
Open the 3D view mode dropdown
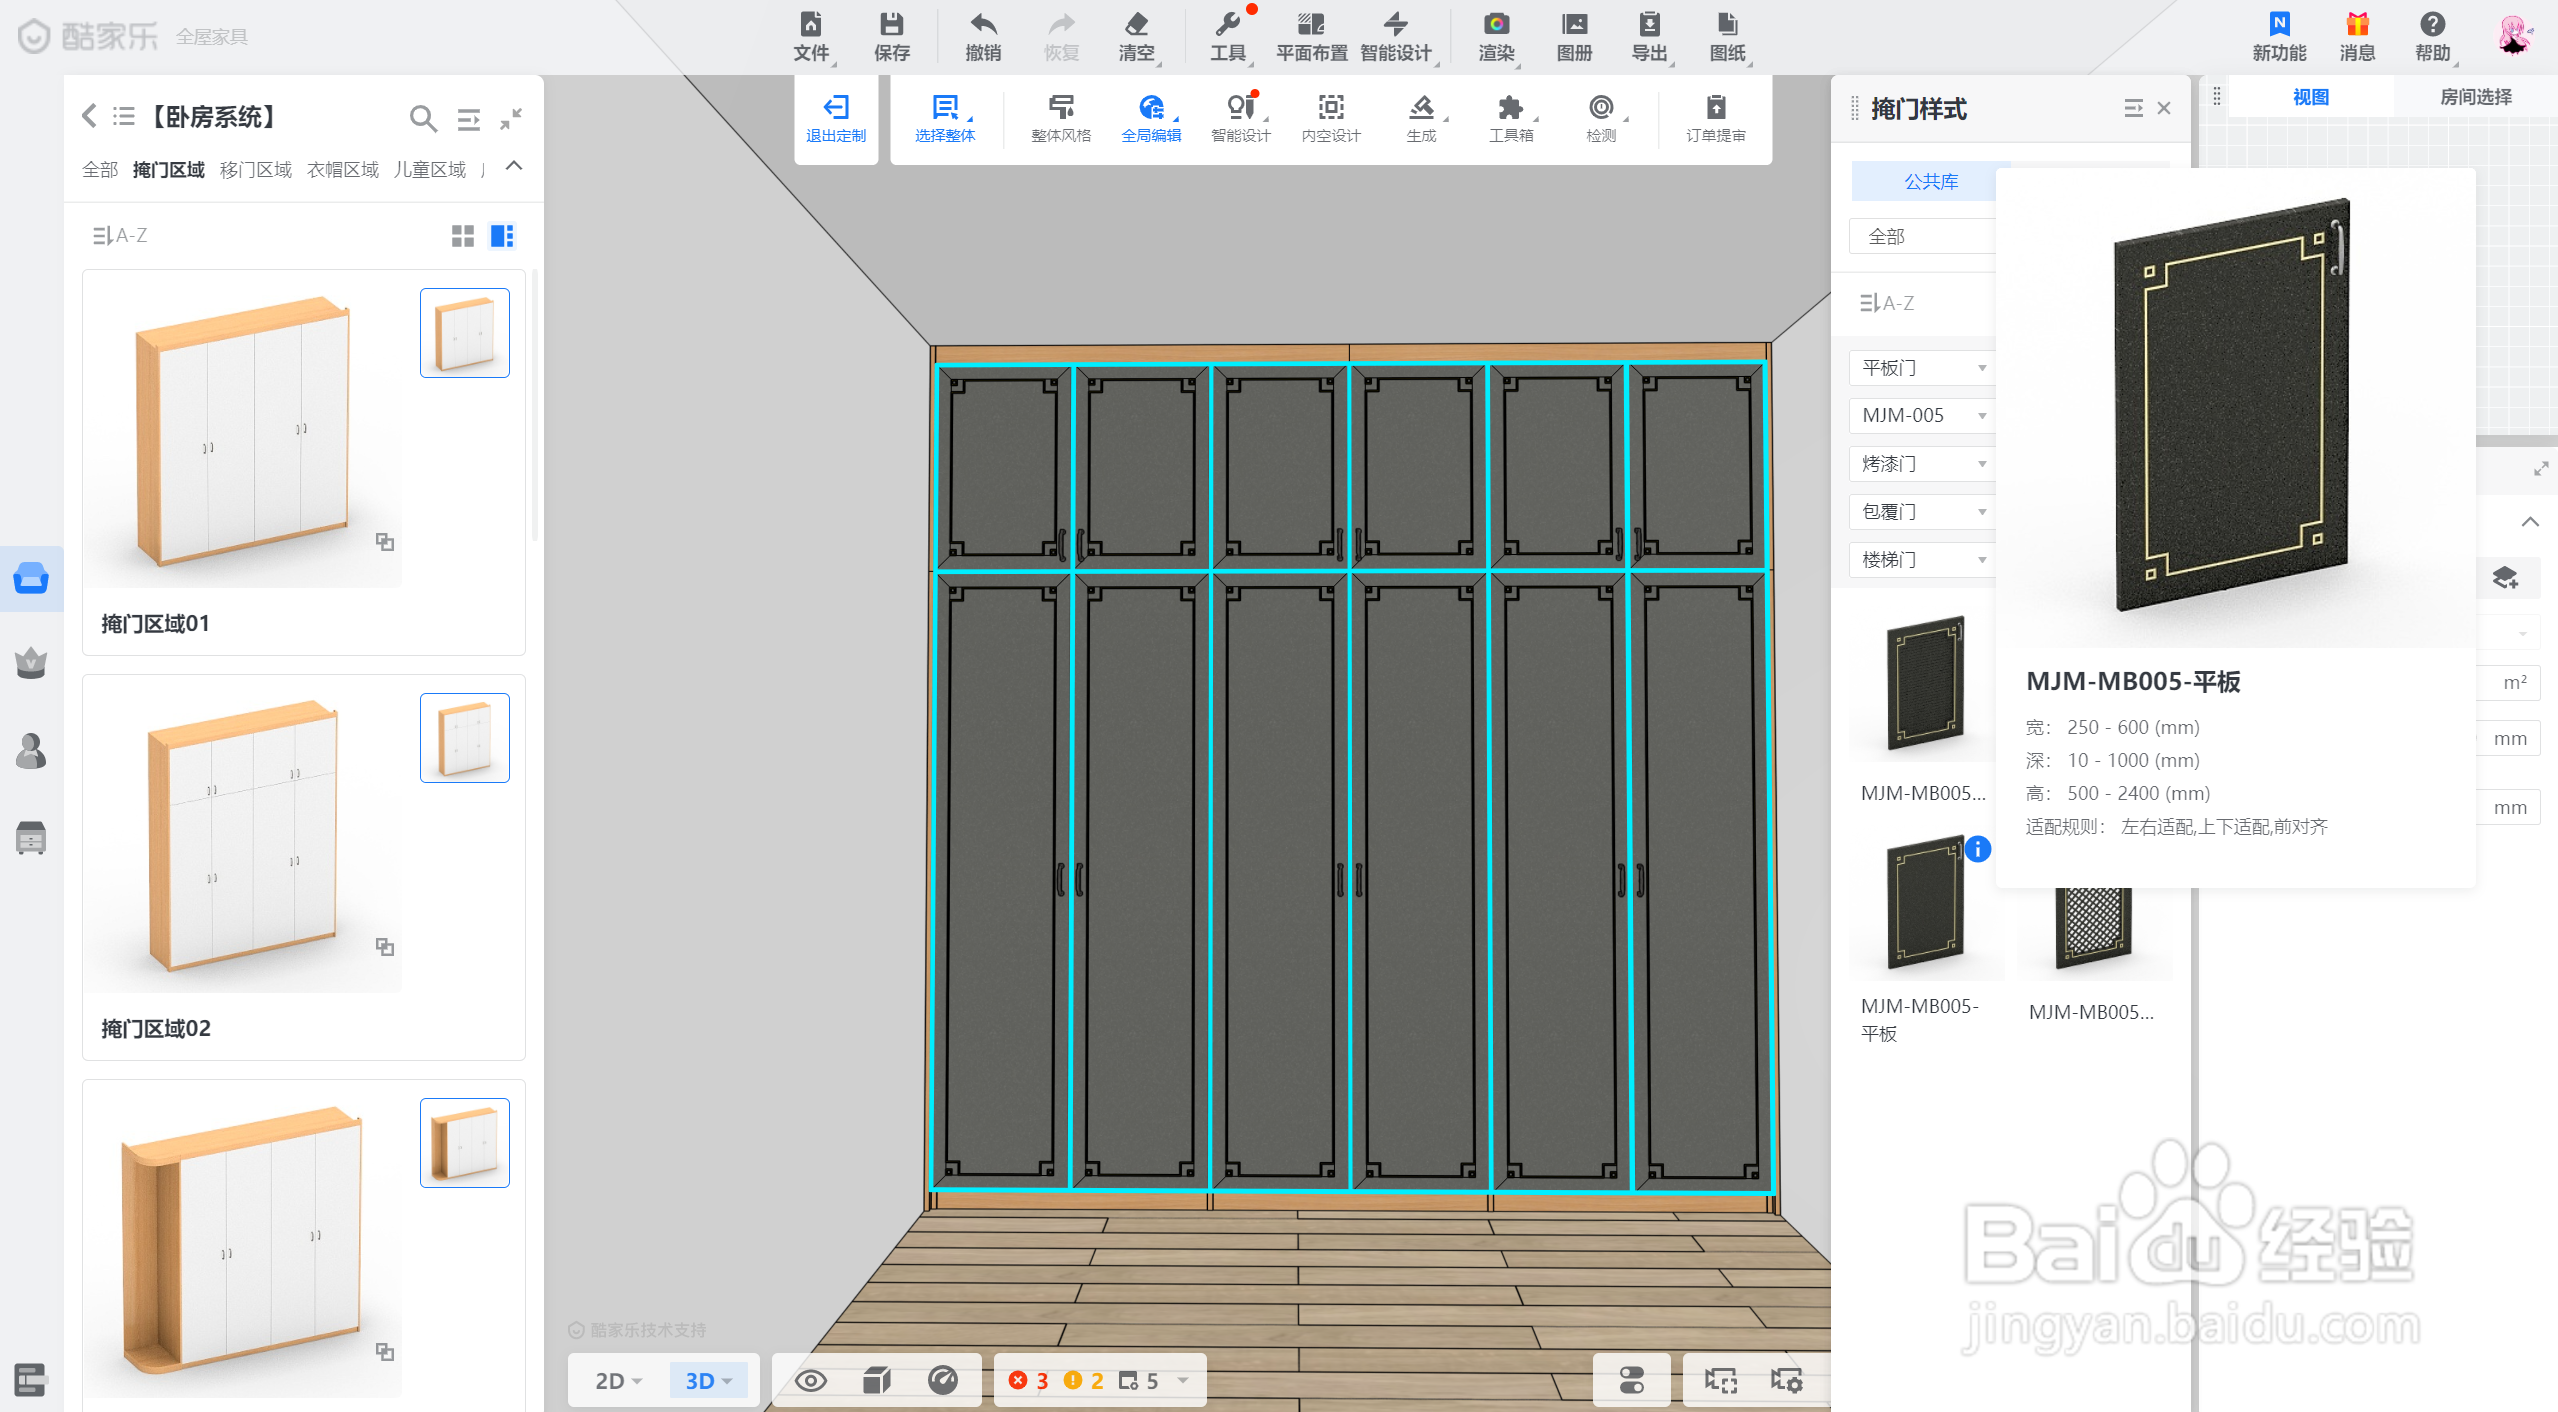[x=709, y=1381]
